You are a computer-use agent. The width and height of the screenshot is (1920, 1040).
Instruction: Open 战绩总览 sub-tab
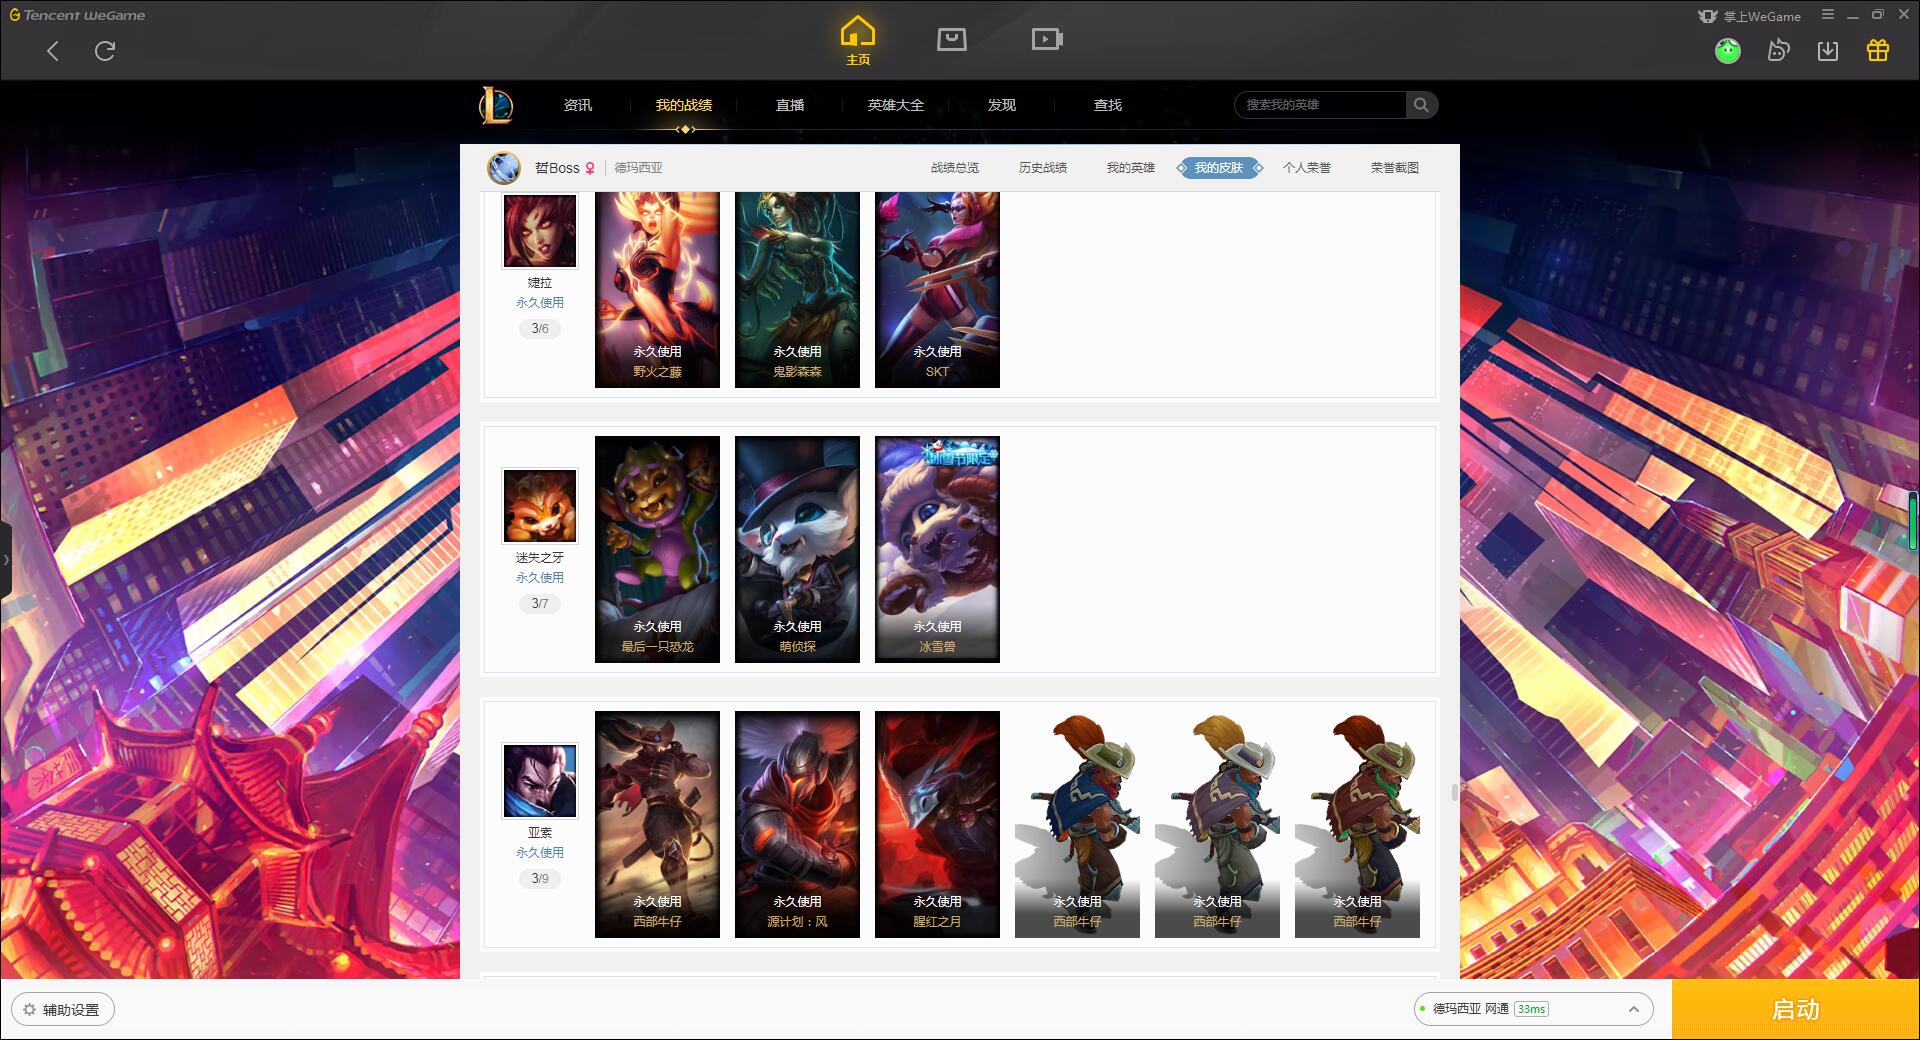point(955,168)
